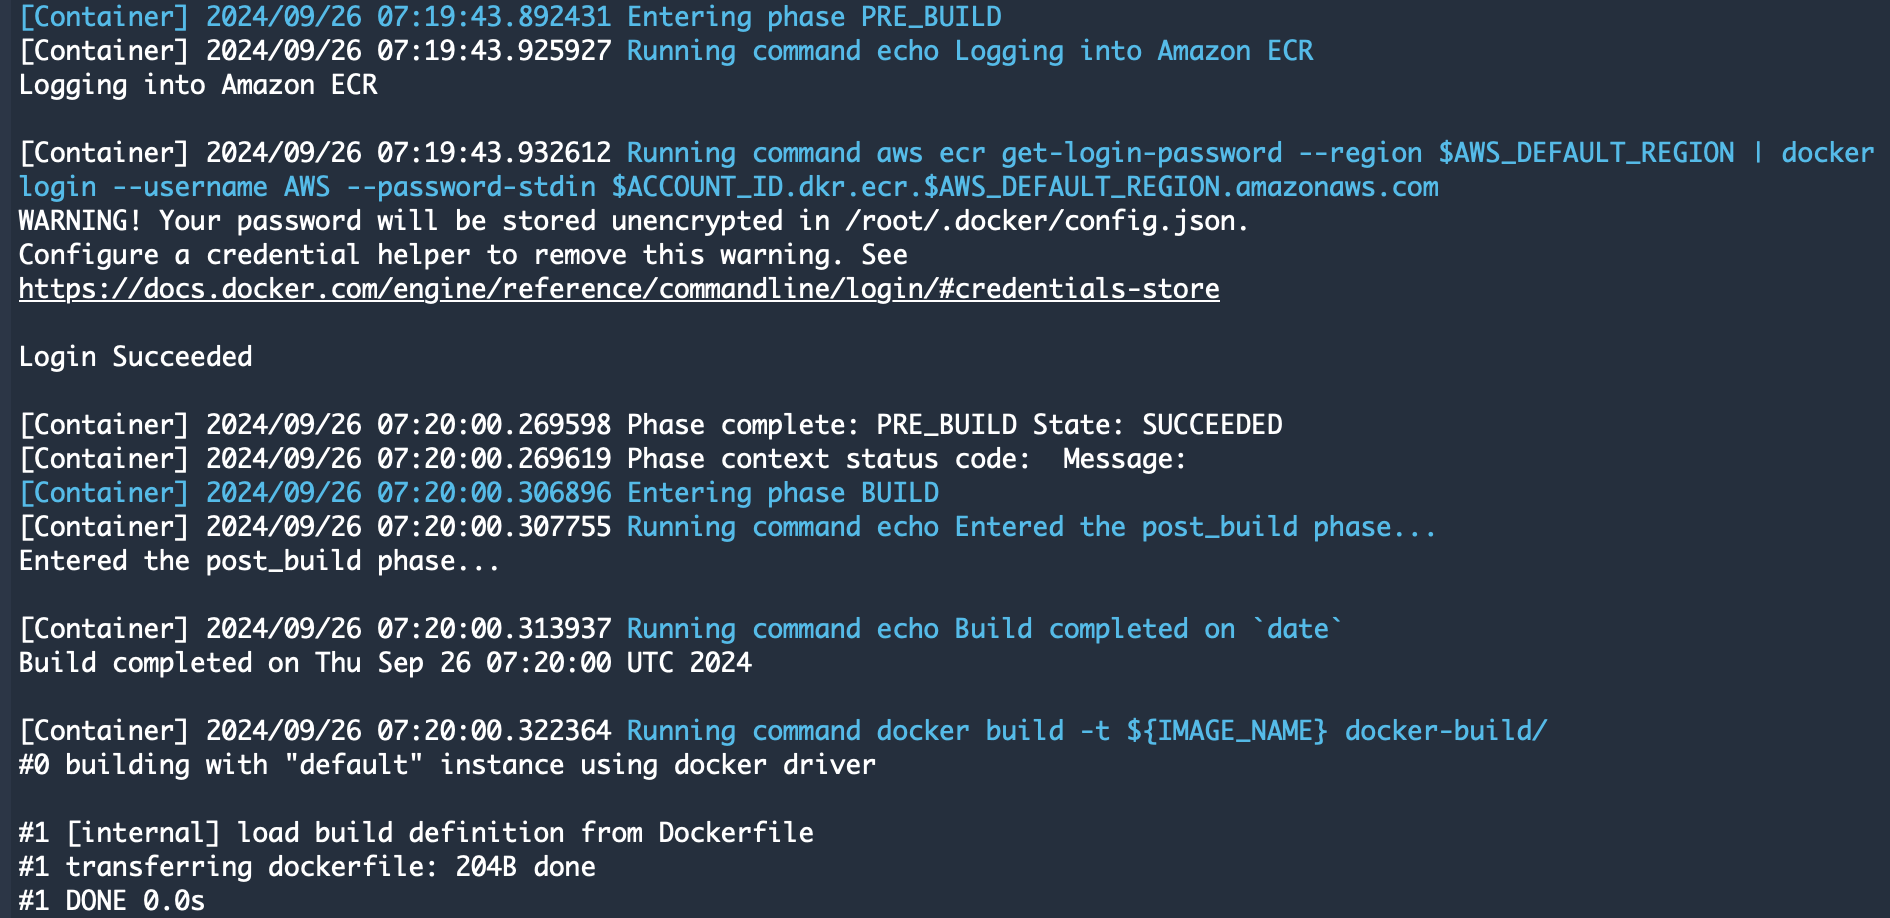This screenshot has height=918, width=1890.
Task: Click the docker build -t ${IMAGE_NAME} command
Action: pyautogui.click(x=1087, y=731)
